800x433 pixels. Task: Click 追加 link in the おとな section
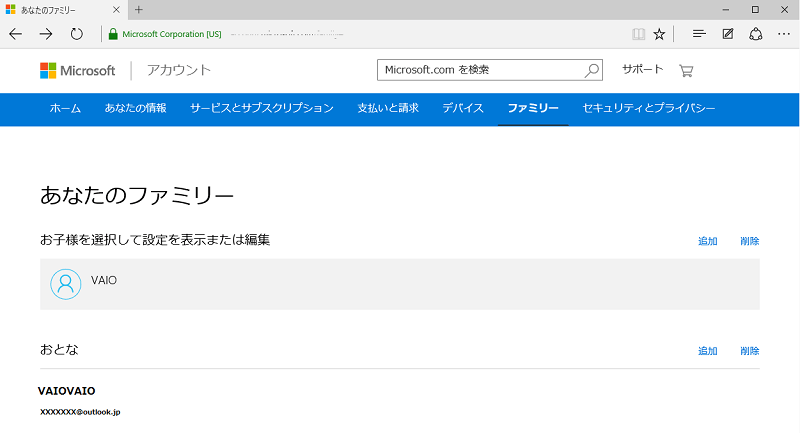tap(708, 351)
